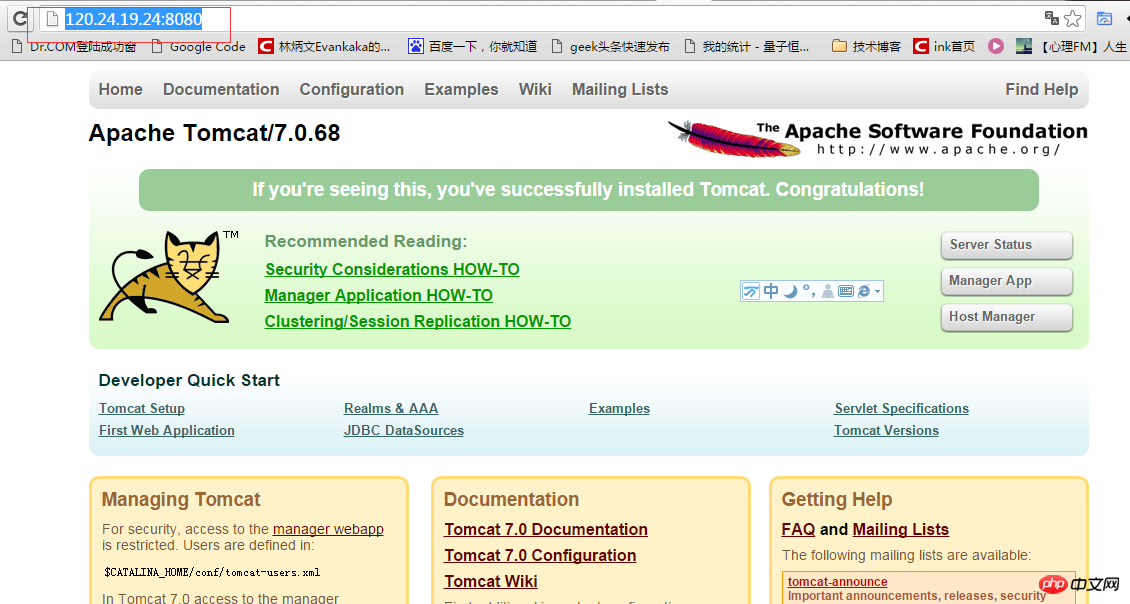Open the 林炳文Evankaka bookmark
This screenshot has height=604, width=1130.
coord(324,47)
